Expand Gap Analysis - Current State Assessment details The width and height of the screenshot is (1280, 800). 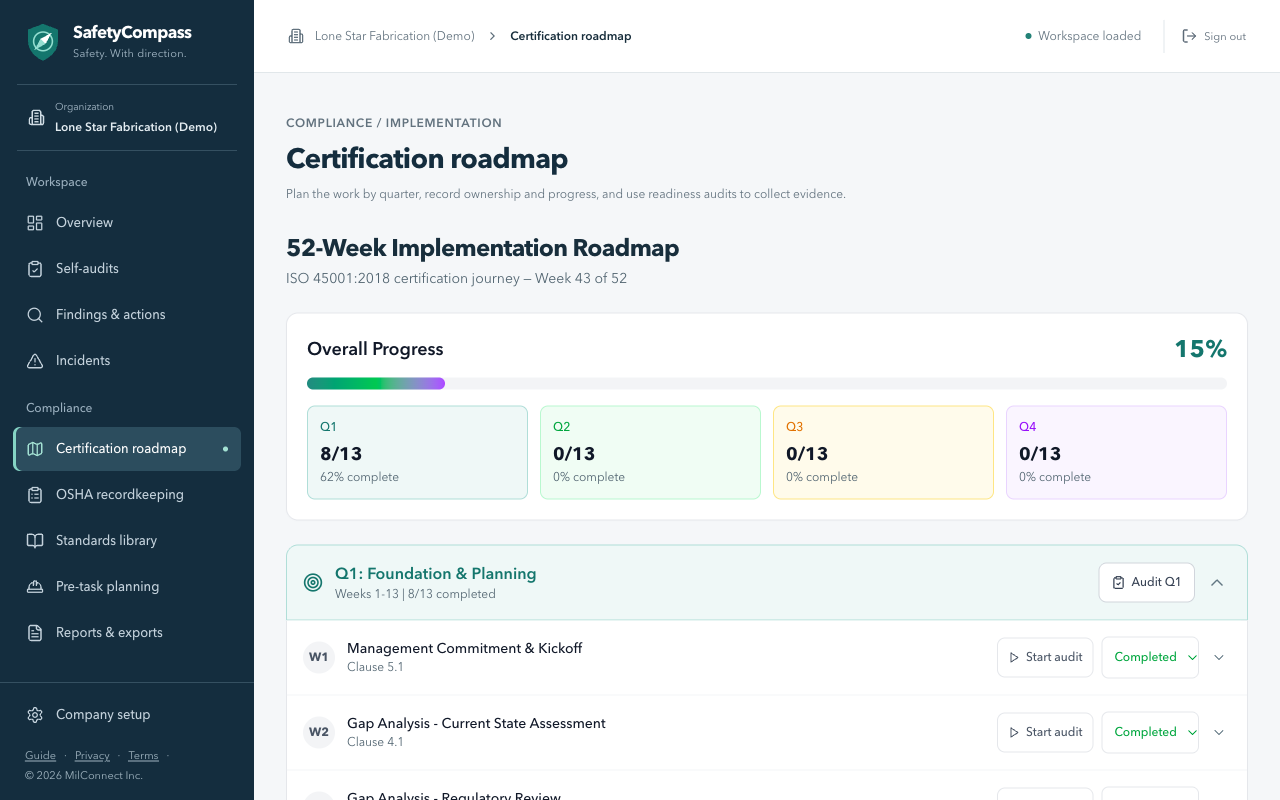(x=1219, y=732)
